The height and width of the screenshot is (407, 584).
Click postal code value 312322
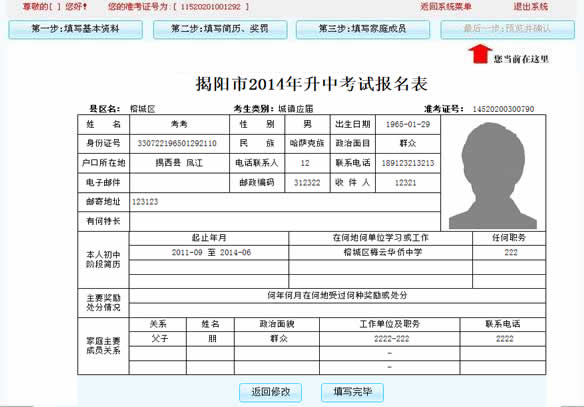coord(307,182)
